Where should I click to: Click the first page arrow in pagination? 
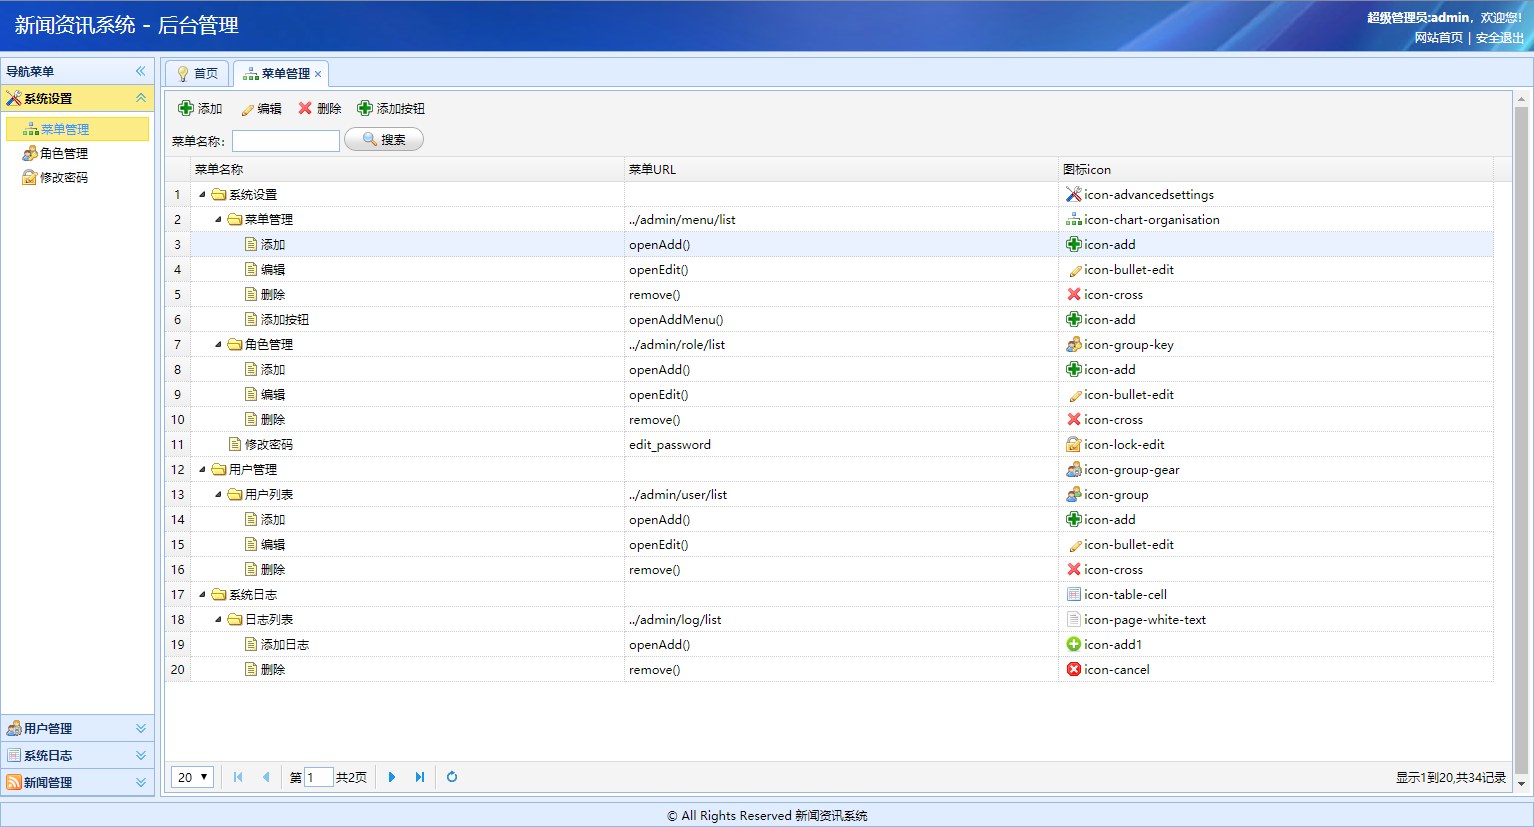point(238,777)
